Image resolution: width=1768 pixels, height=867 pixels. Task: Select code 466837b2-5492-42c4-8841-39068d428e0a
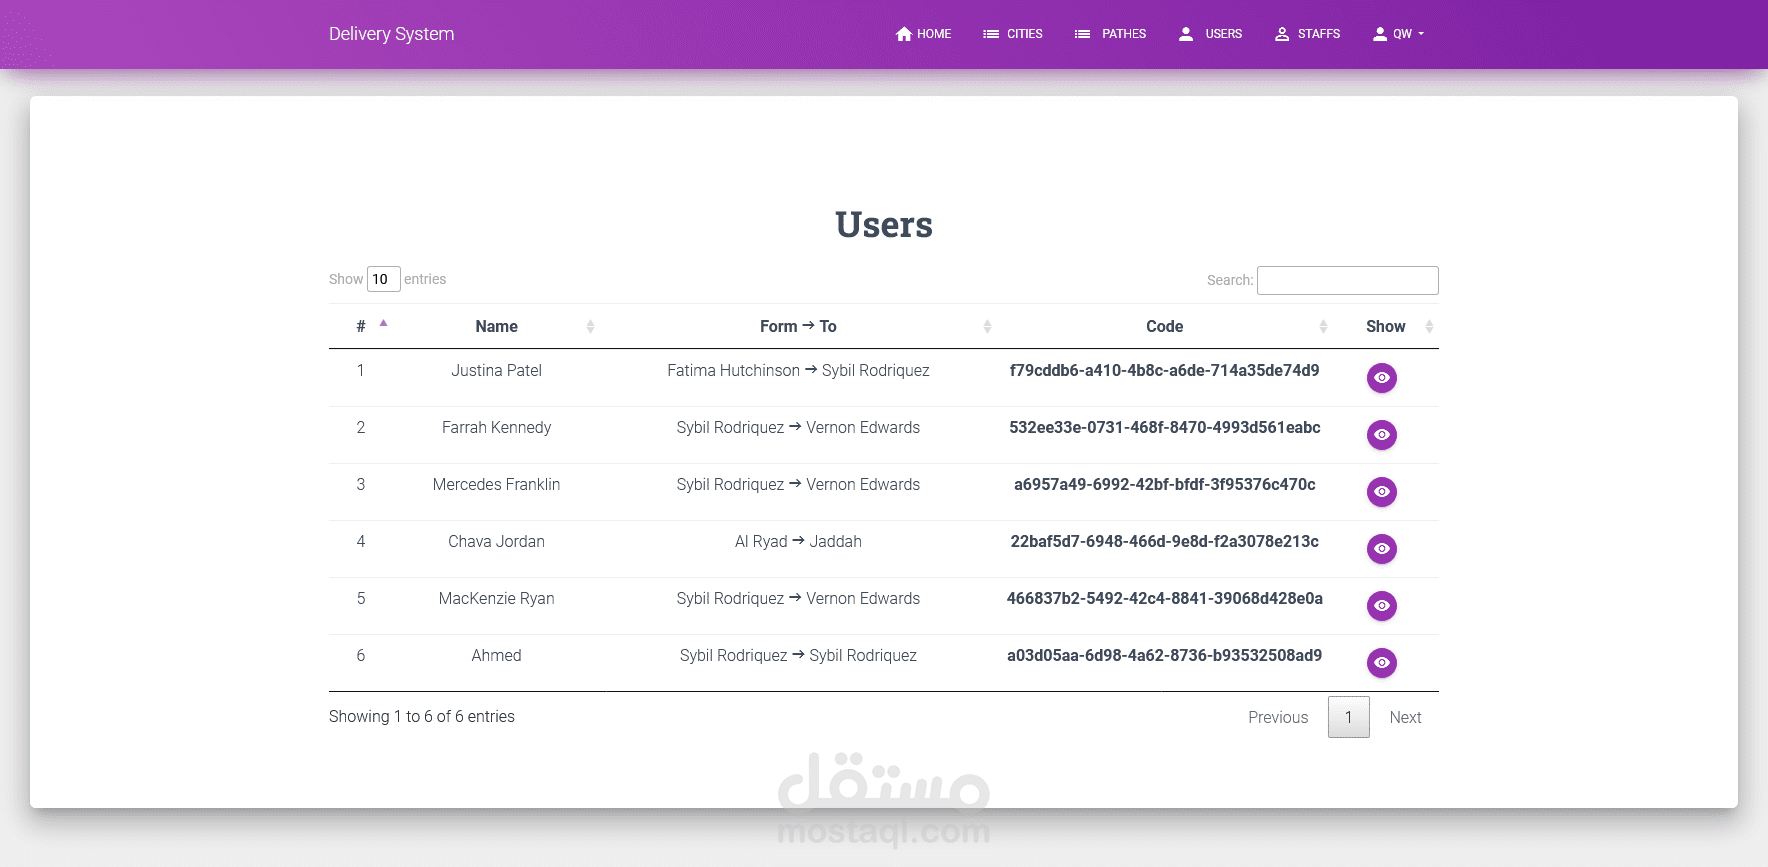1164,598
